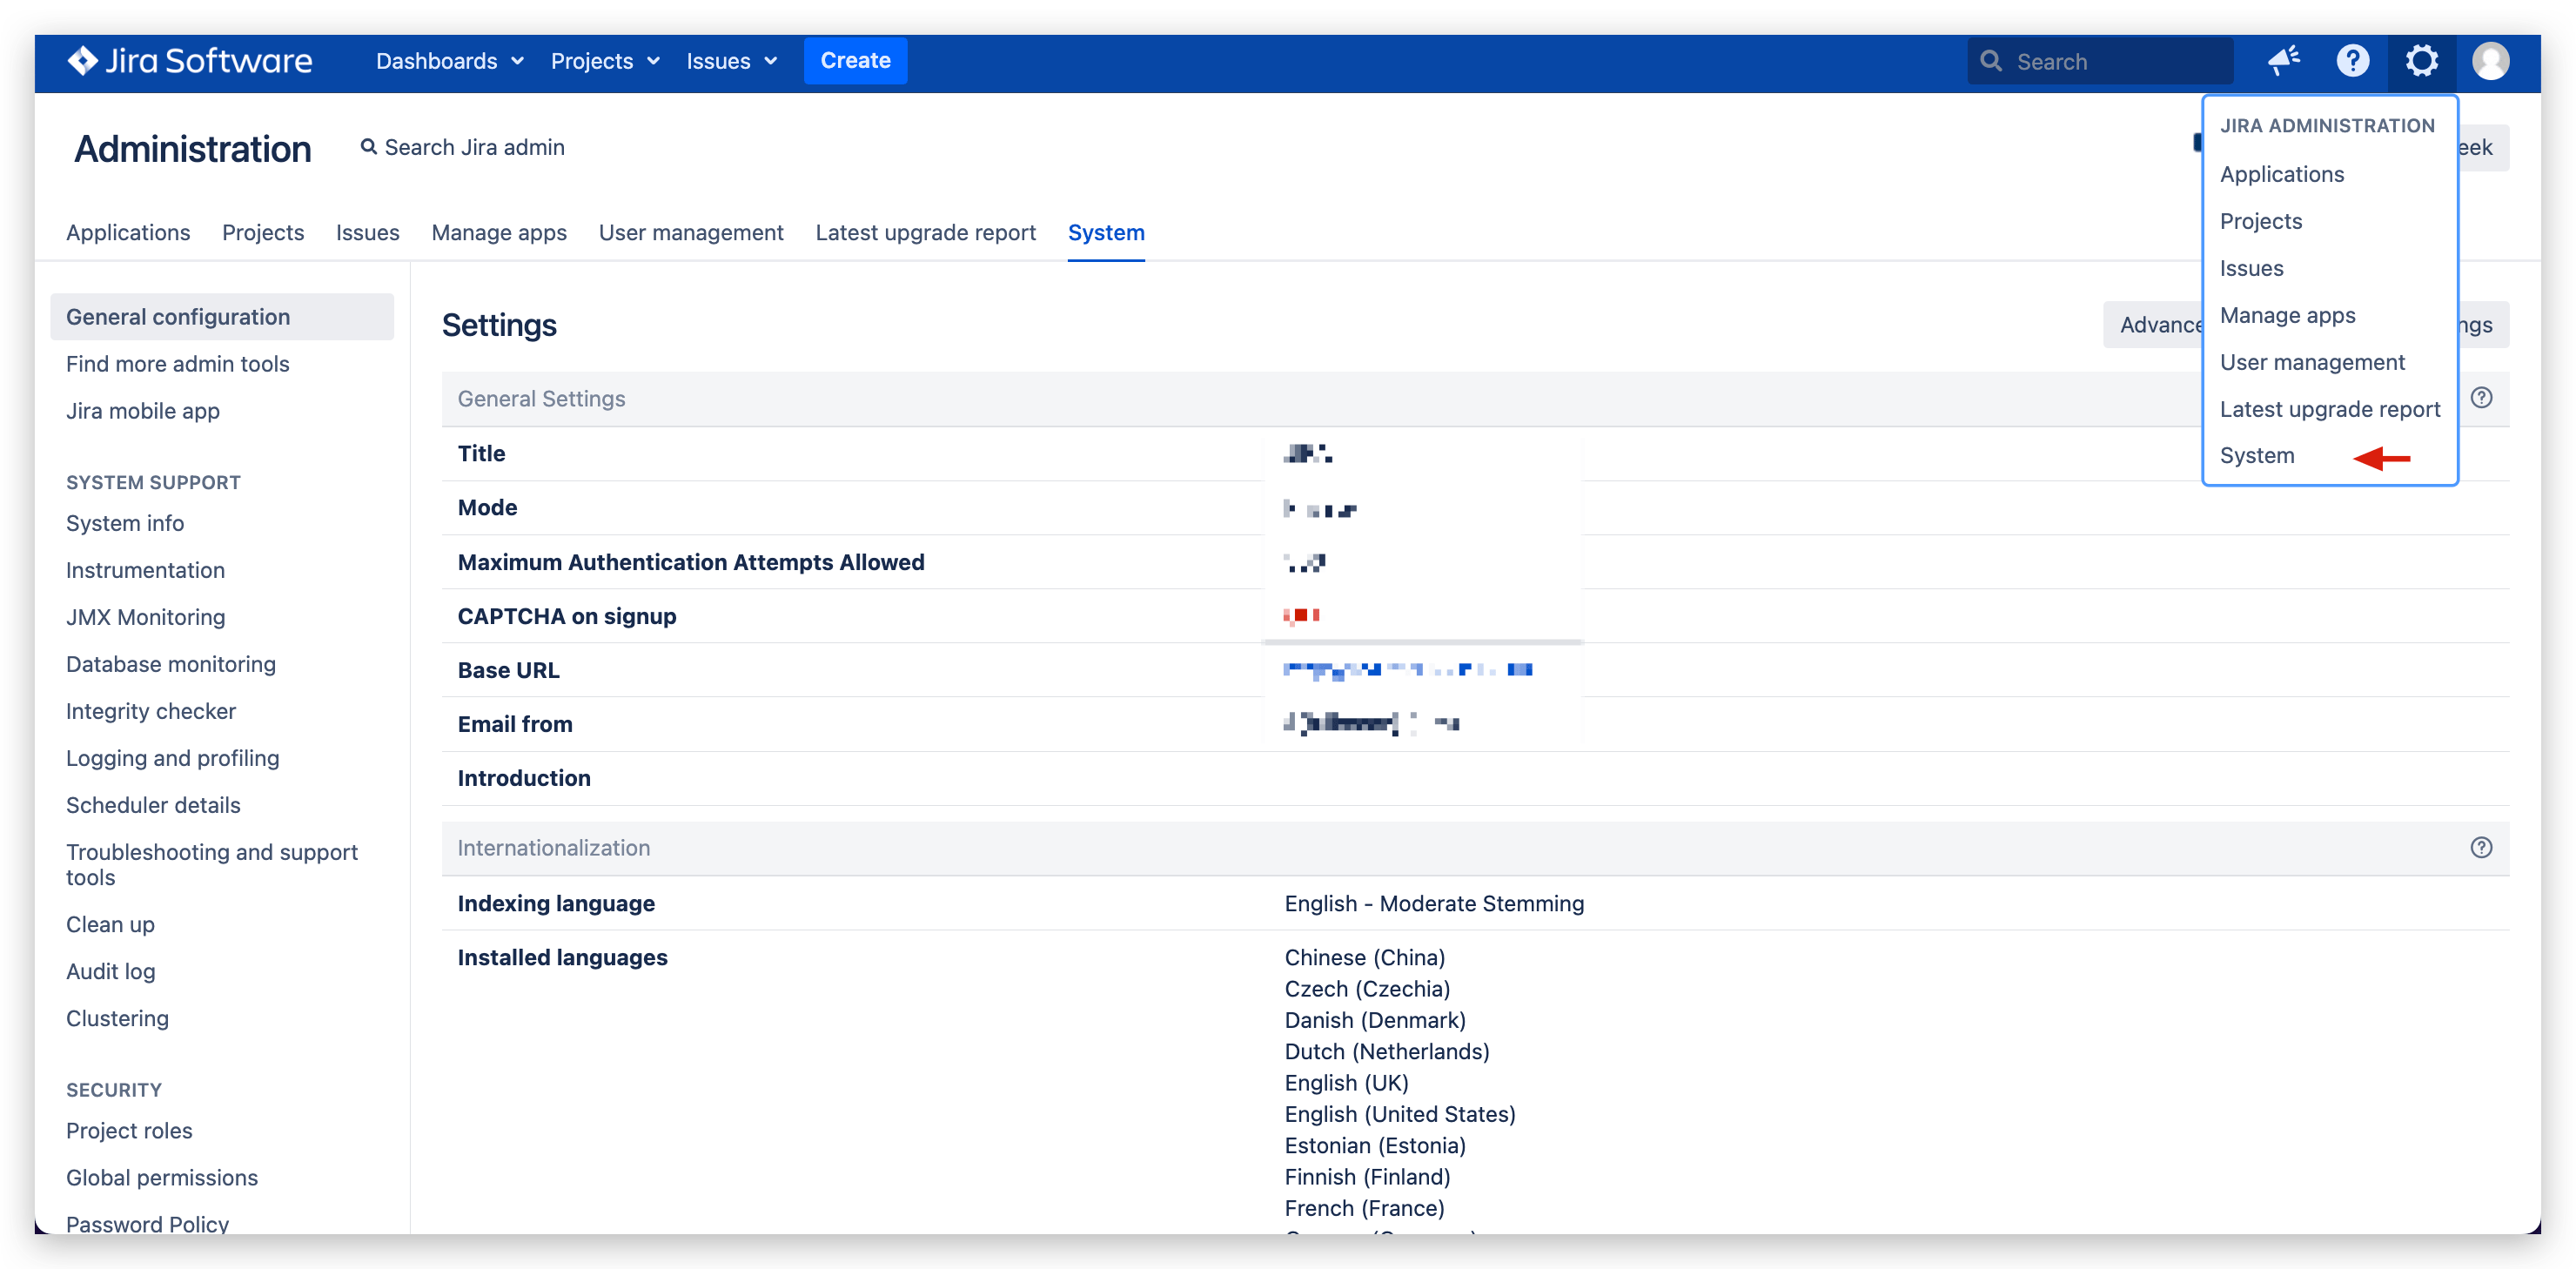Open the feedback megaphone icon
This screenshot has width=2576, height=1269.
(x=2284, y=61)
